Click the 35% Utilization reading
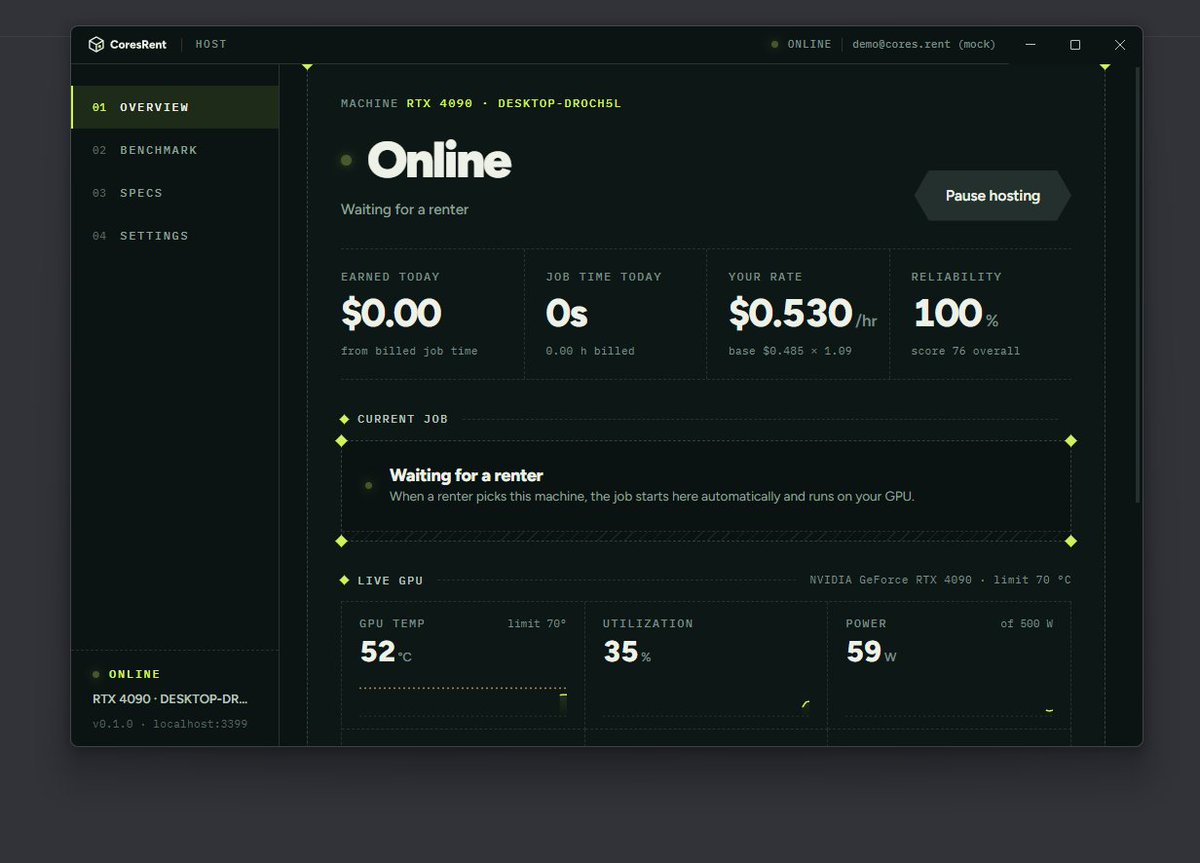This screenshot has width=1200, height=863. pos(627,652)
